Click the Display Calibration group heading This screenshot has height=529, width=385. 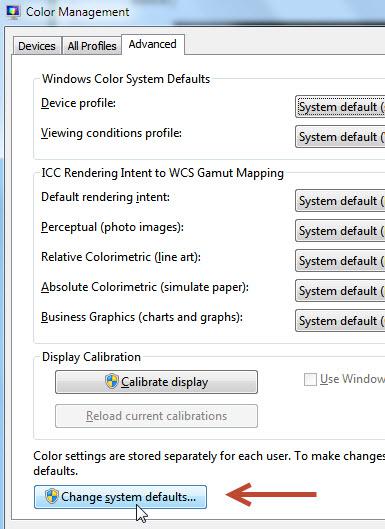click(x=91, y=357)
